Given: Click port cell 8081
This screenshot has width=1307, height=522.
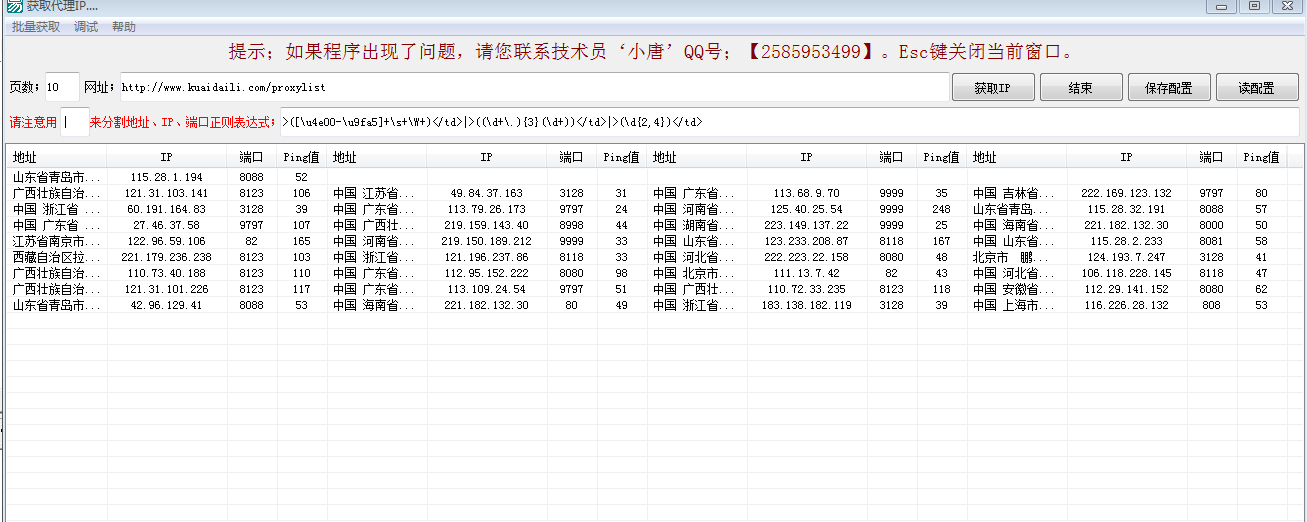Looking at the screenshot, I should click(x=1211, y=241).
